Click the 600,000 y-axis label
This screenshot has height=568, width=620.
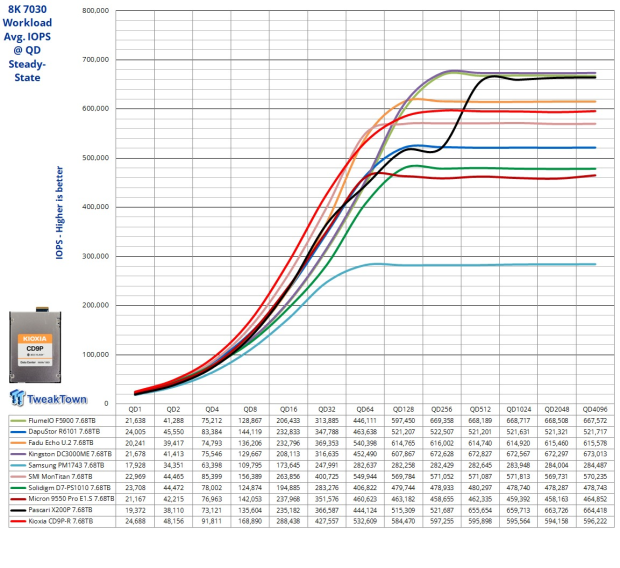coord(96,109)
